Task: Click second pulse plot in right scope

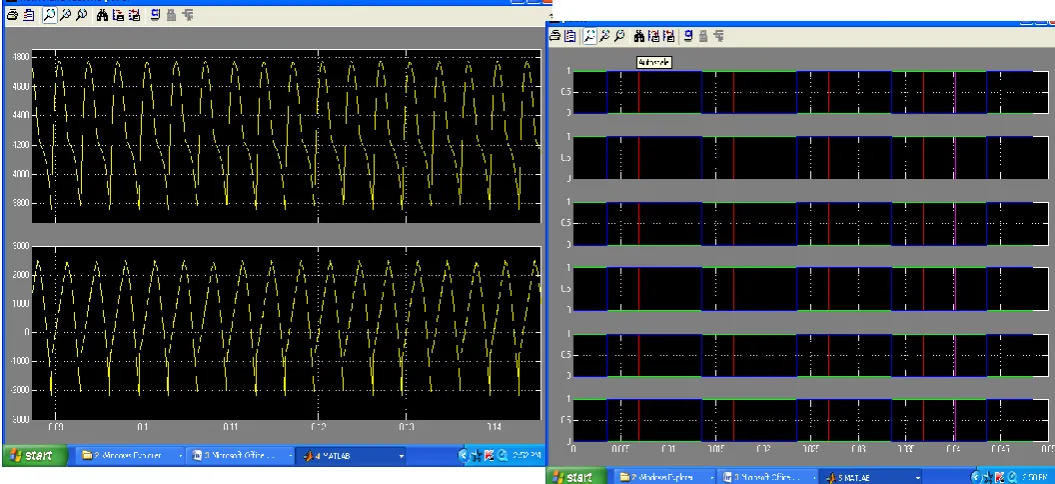Action: click(810, 158)
